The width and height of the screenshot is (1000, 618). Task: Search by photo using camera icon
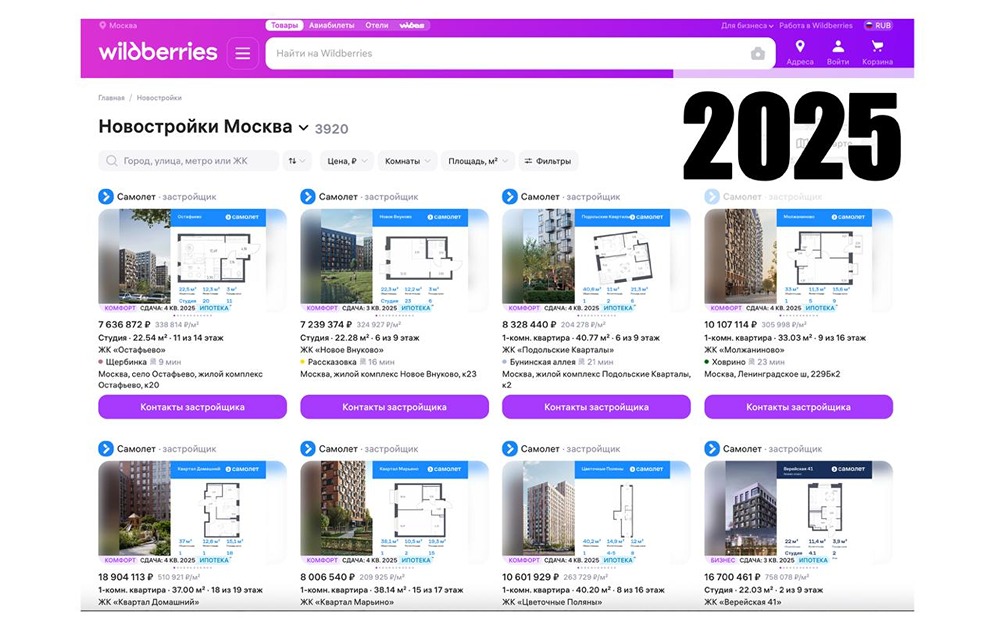pyautogui.click(x=758, y=54)
